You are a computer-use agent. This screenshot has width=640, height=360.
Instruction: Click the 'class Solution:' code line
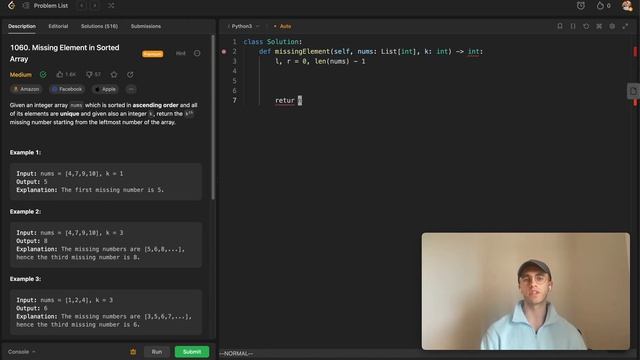pos(273,42)
